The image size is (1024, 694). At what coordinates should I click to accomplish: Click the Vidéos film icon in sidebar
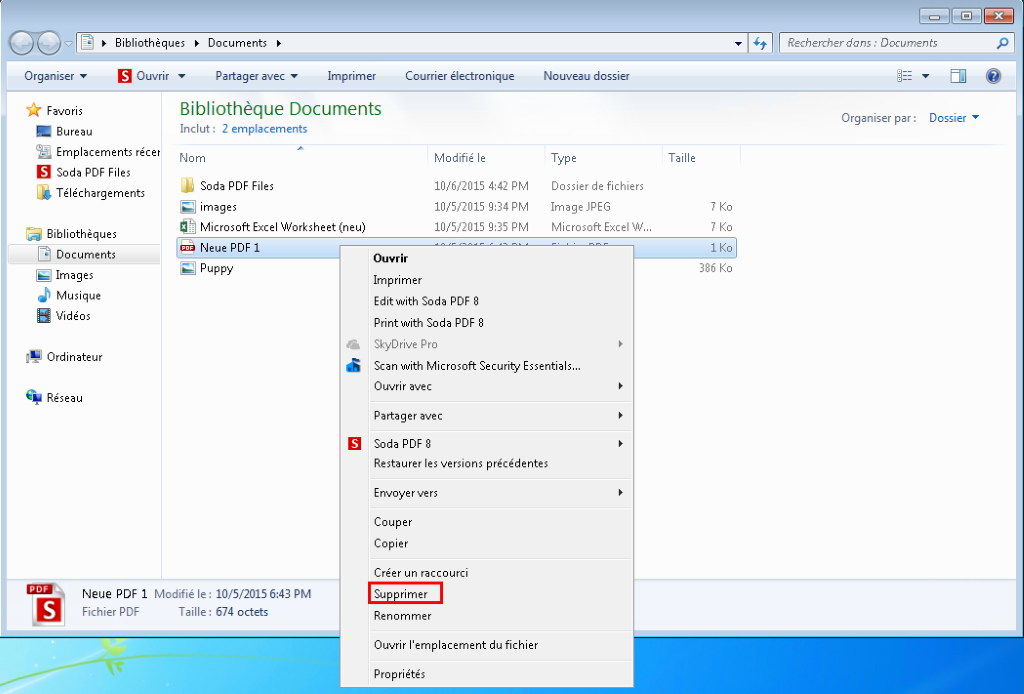pos(44,316)
